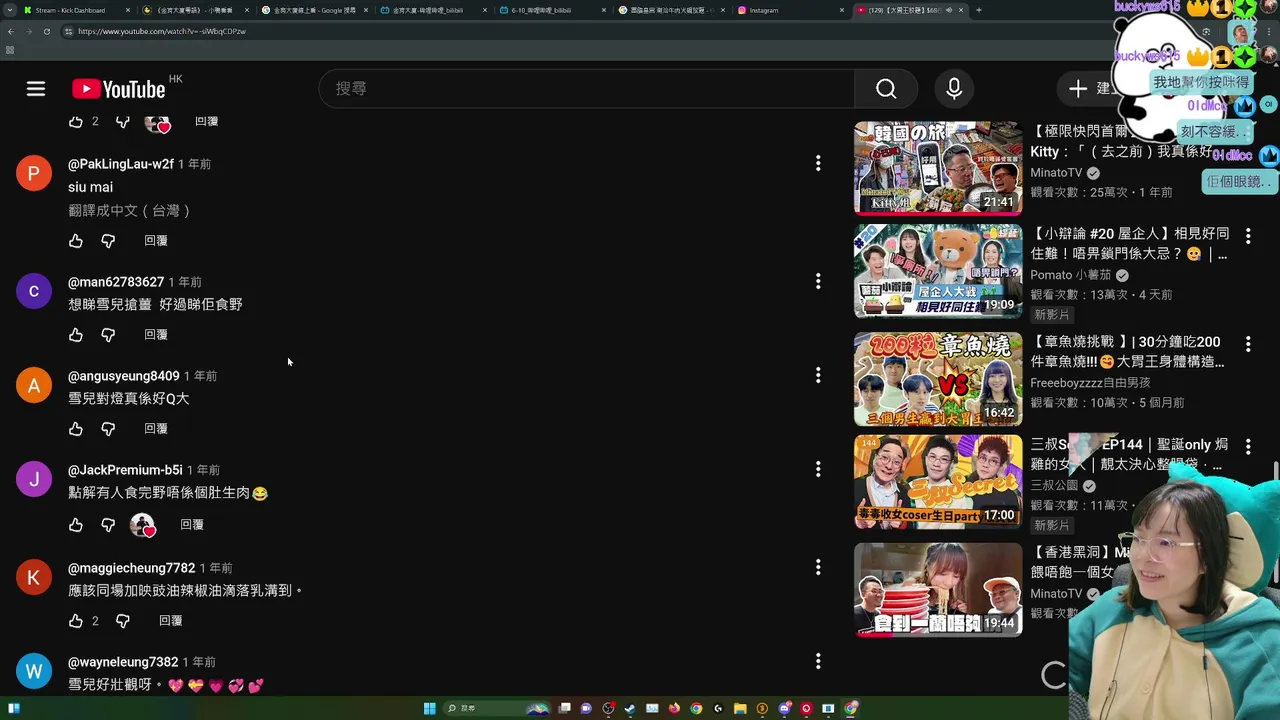The height and width of the screenshot is (720, 1280).
Task: Reply to maggiecheung7782's comment
Action: (171, 621)
